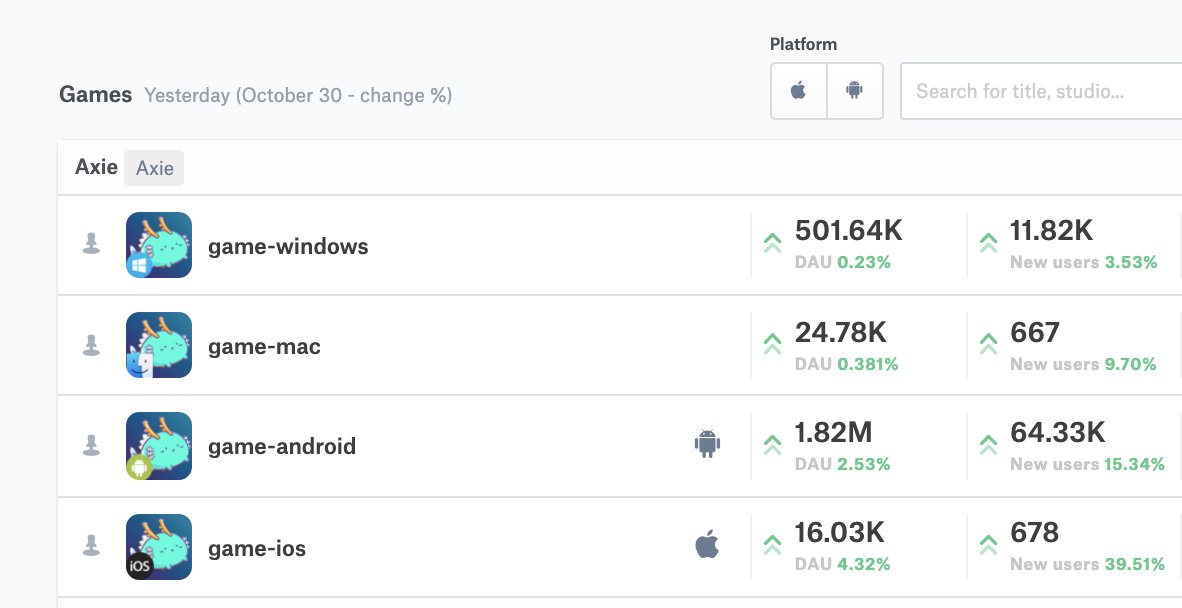Screen dimensions: 1182x608
Task: Click the DAU 0.23% change text
Action: click(843, 262)
